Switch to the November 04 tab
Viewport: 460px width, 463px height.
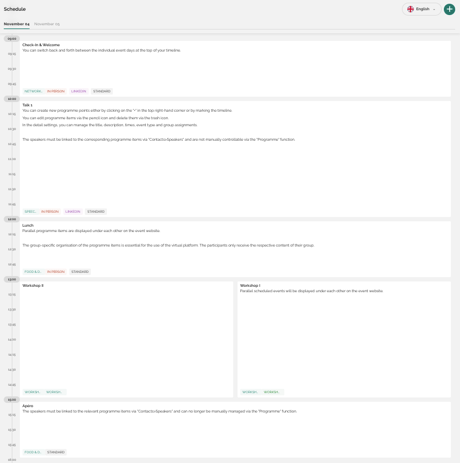[x=17, y=24]
